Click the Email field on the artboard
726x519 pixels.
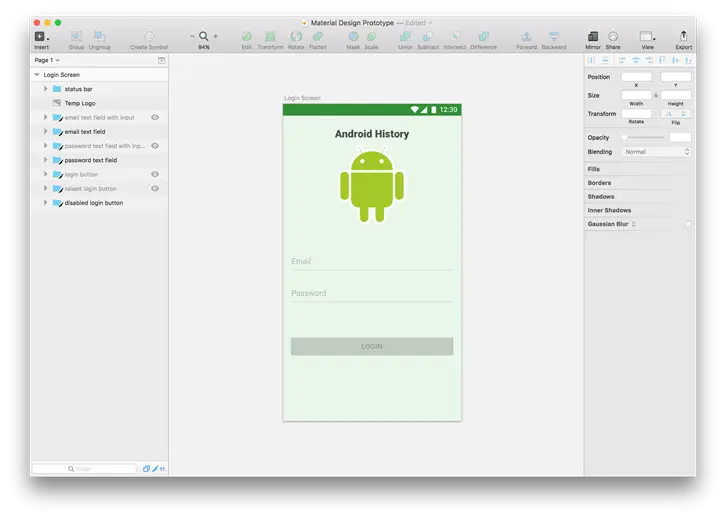point(371,262)
